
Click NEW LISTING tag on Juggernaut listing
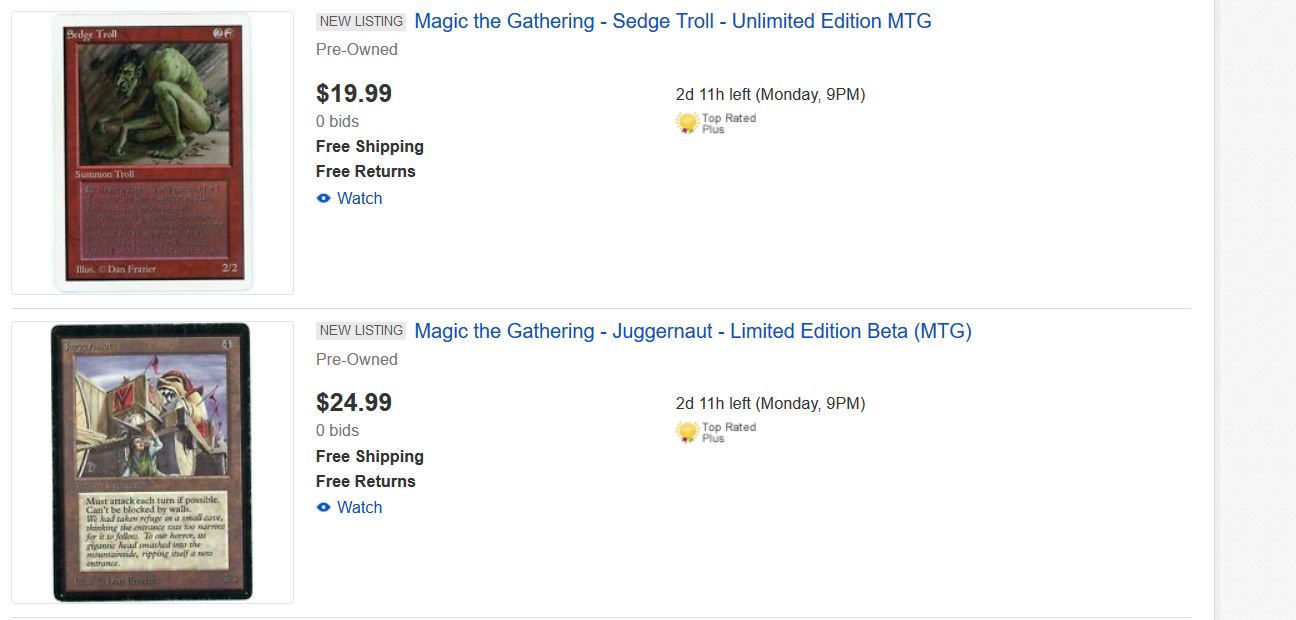coord(361,330)
